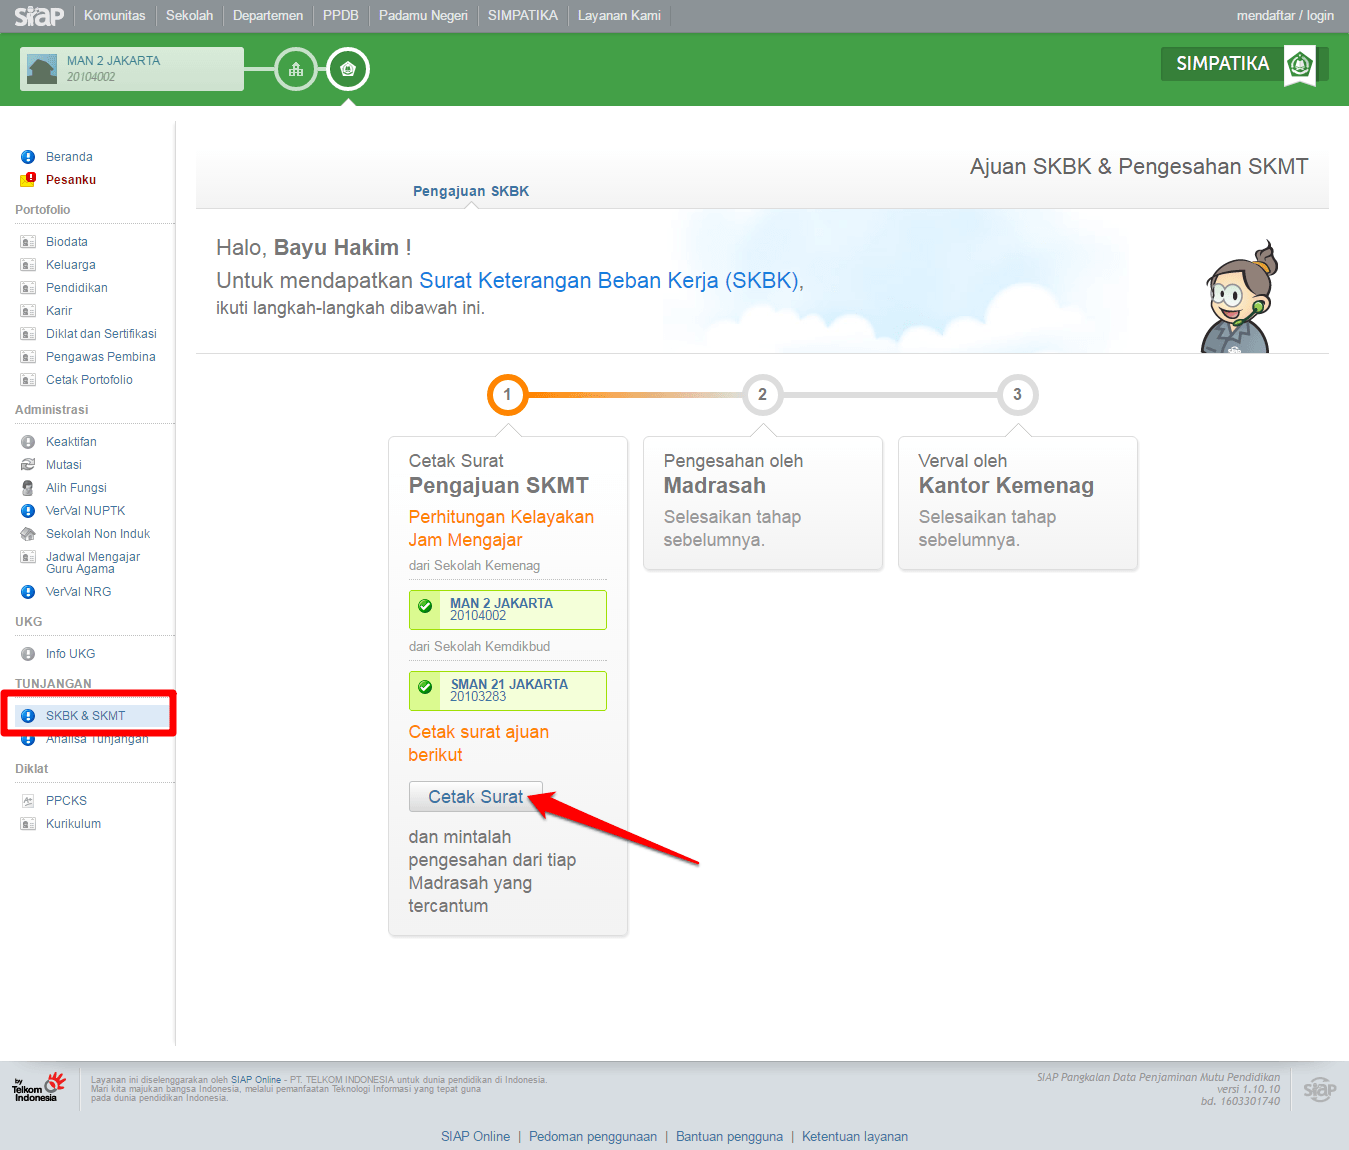Click the Beranda sidebar icon
This screenshot has height=1150, width=1349.
coord(28,157)
